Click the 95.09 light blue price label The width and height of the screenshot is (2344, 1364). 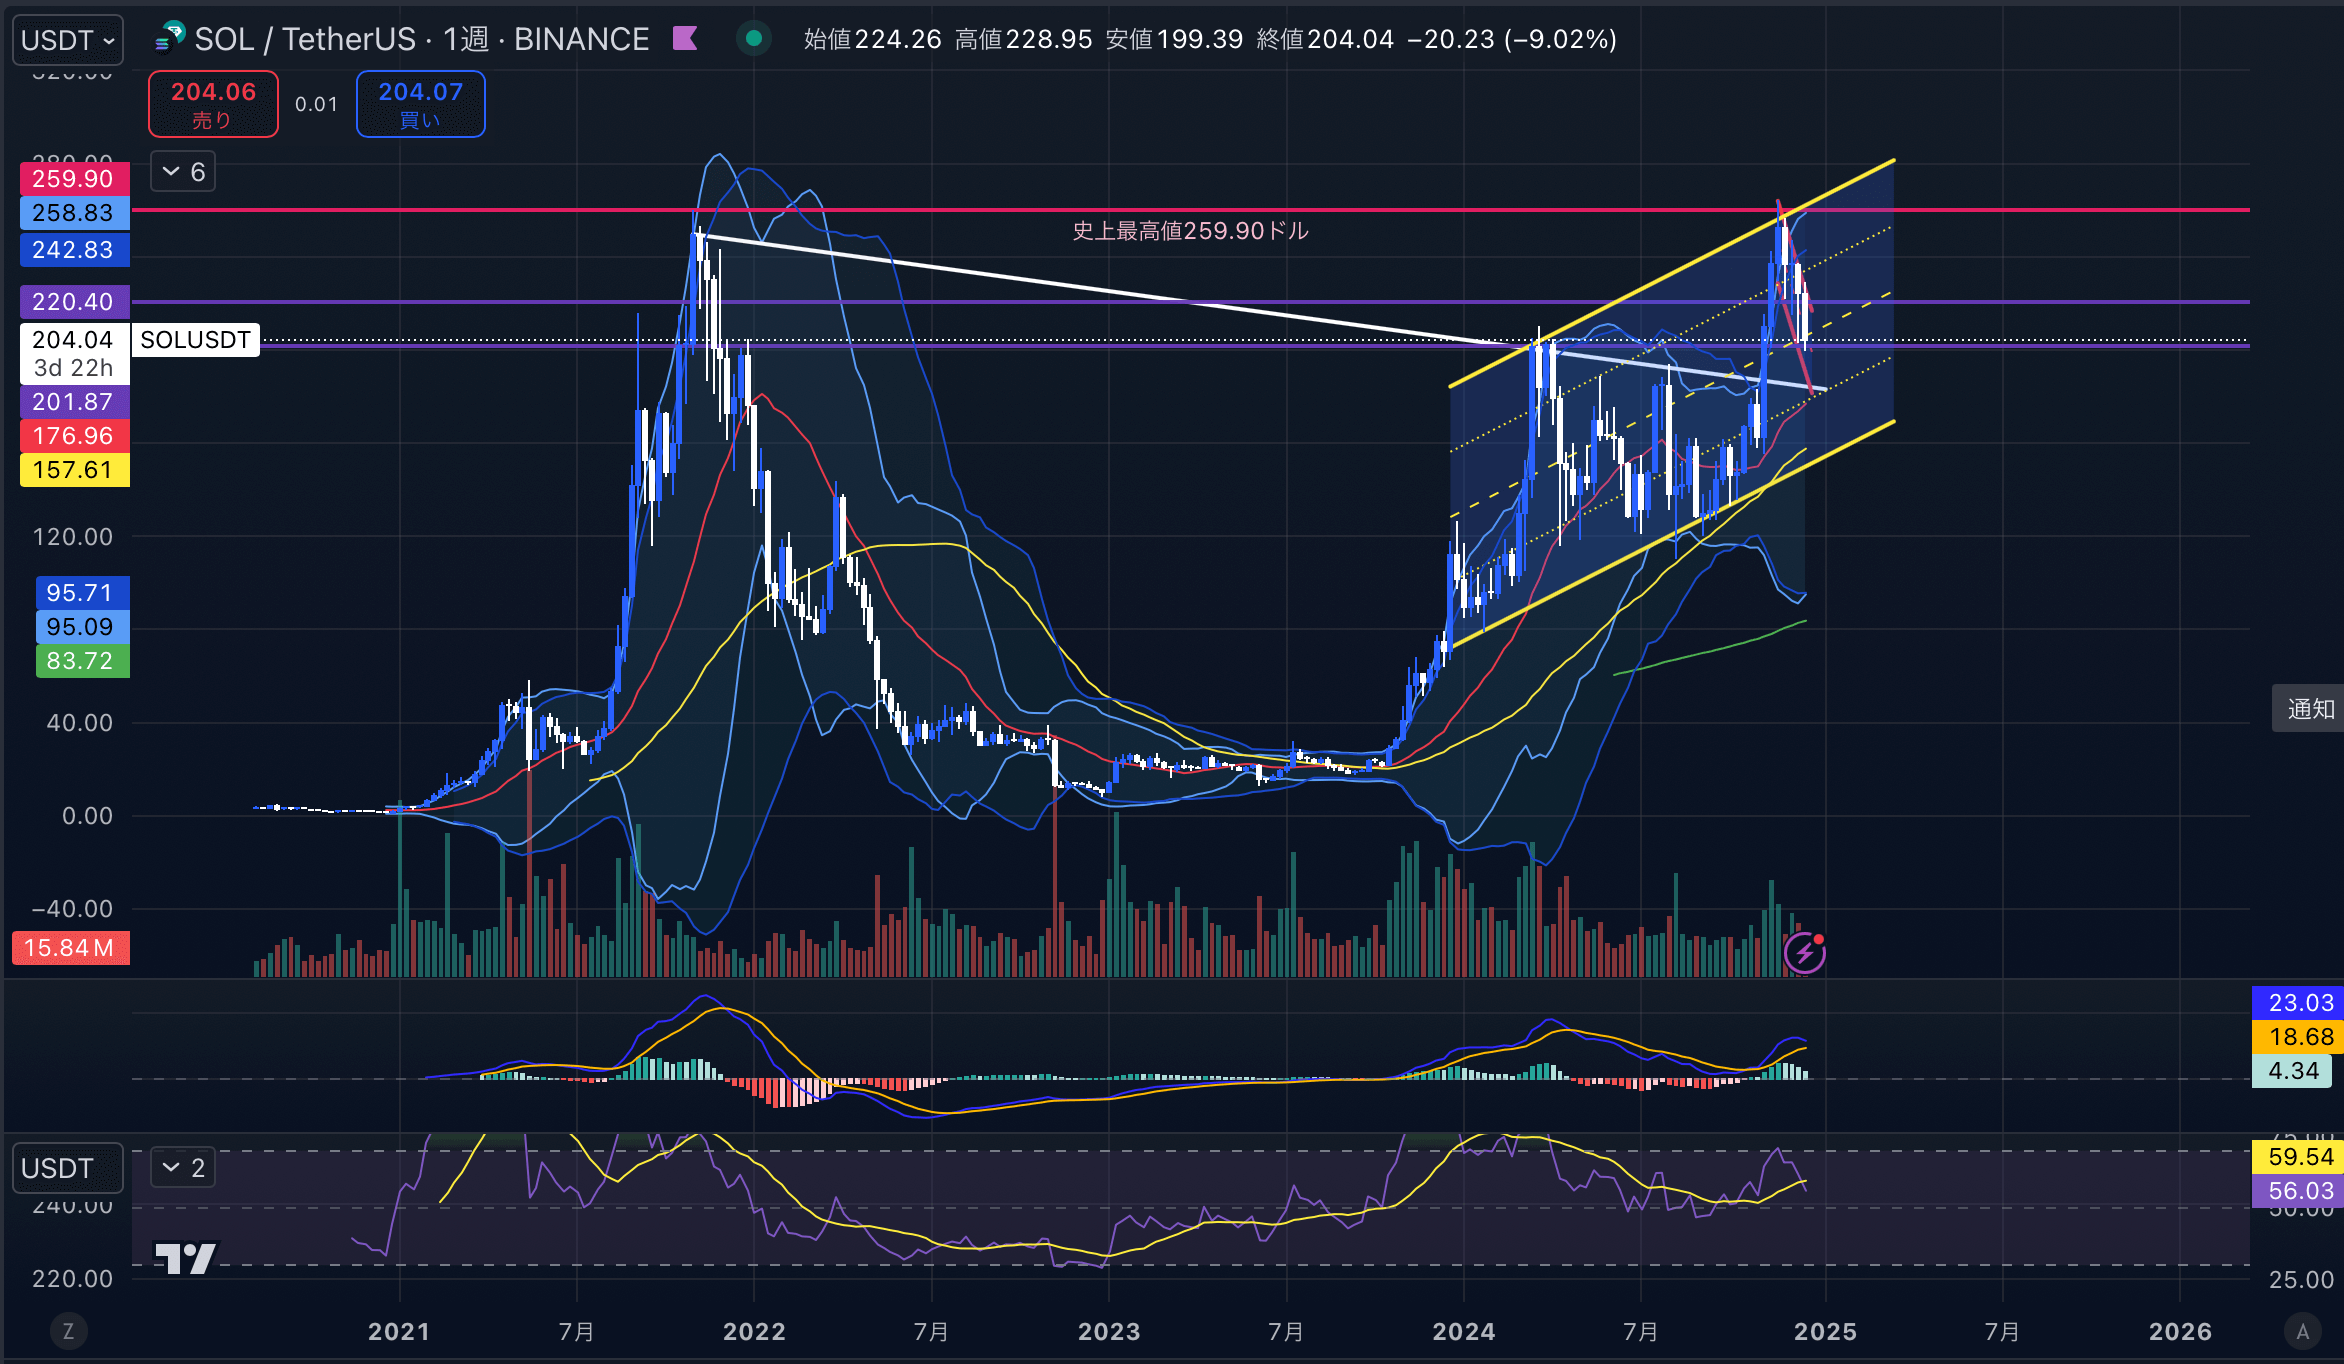click(82, 627)
